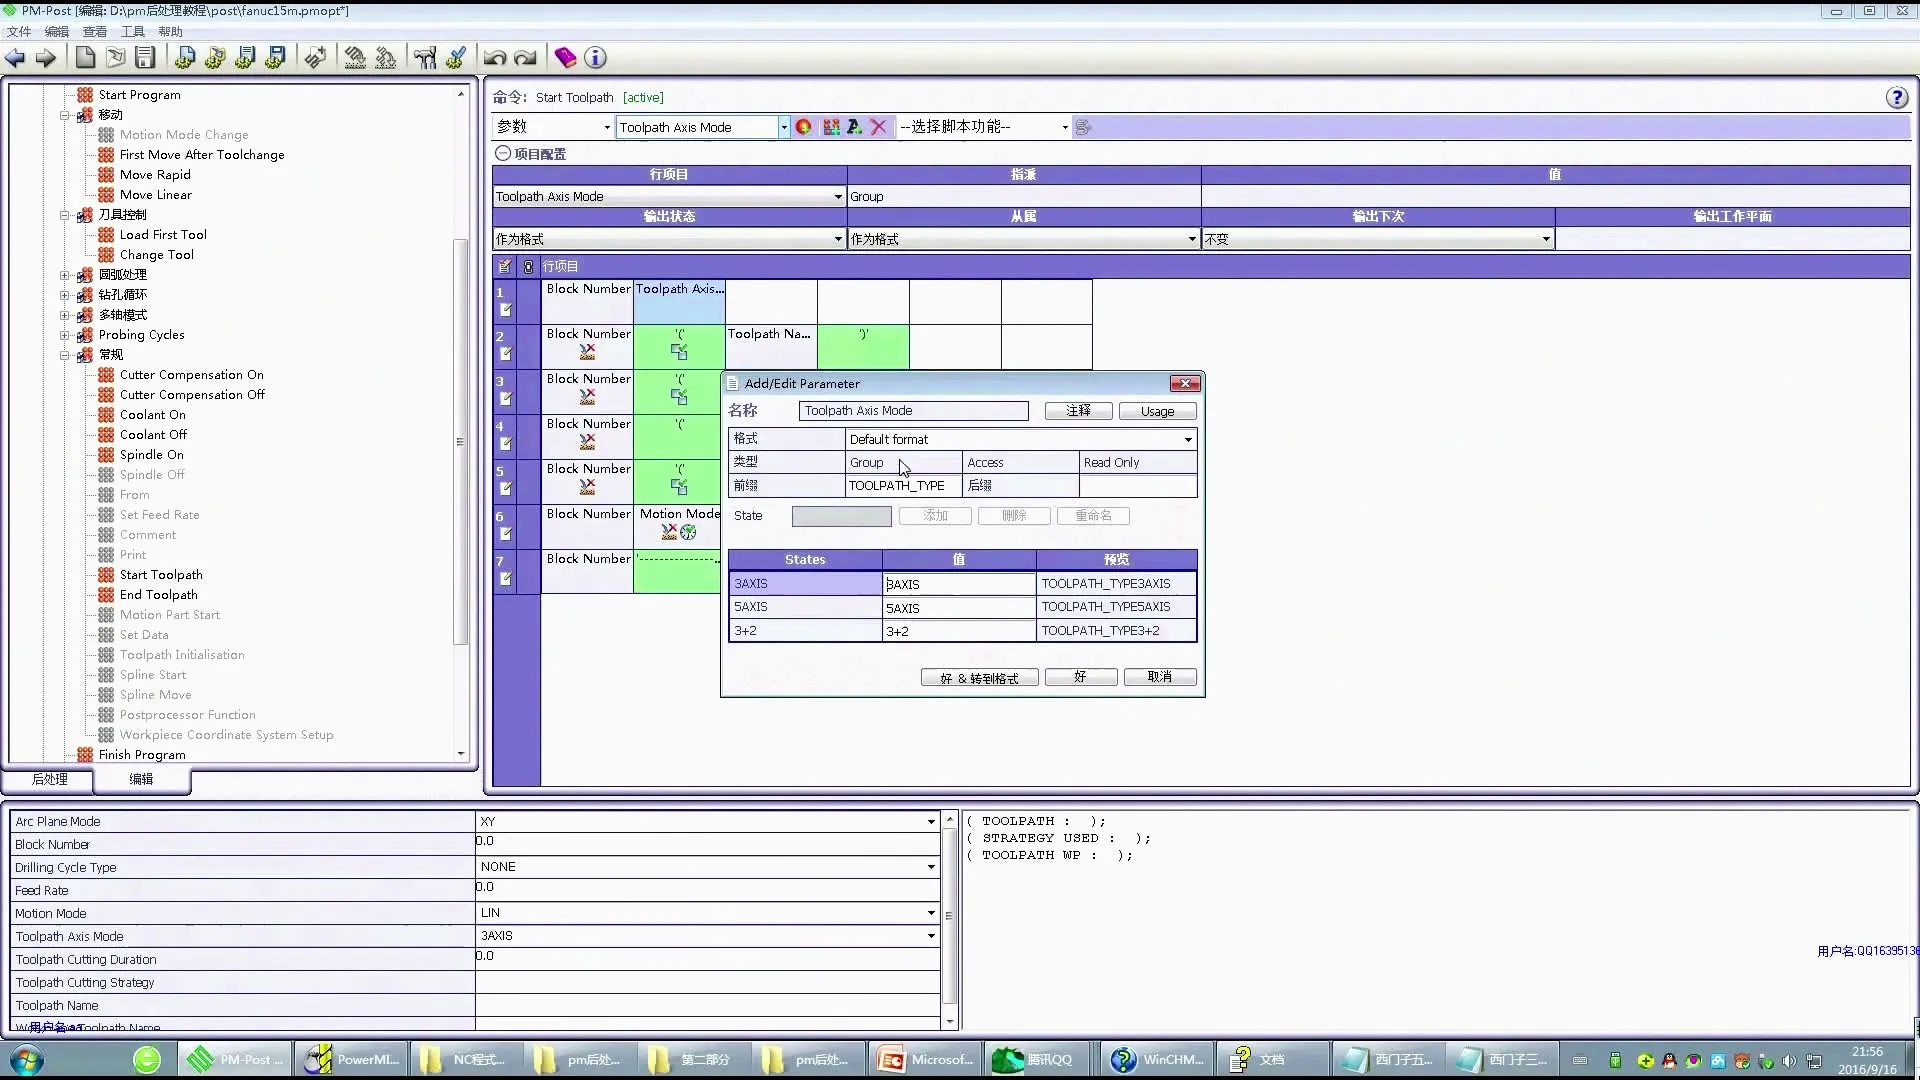Toggle the checkbox on row 2

[505, 354]
